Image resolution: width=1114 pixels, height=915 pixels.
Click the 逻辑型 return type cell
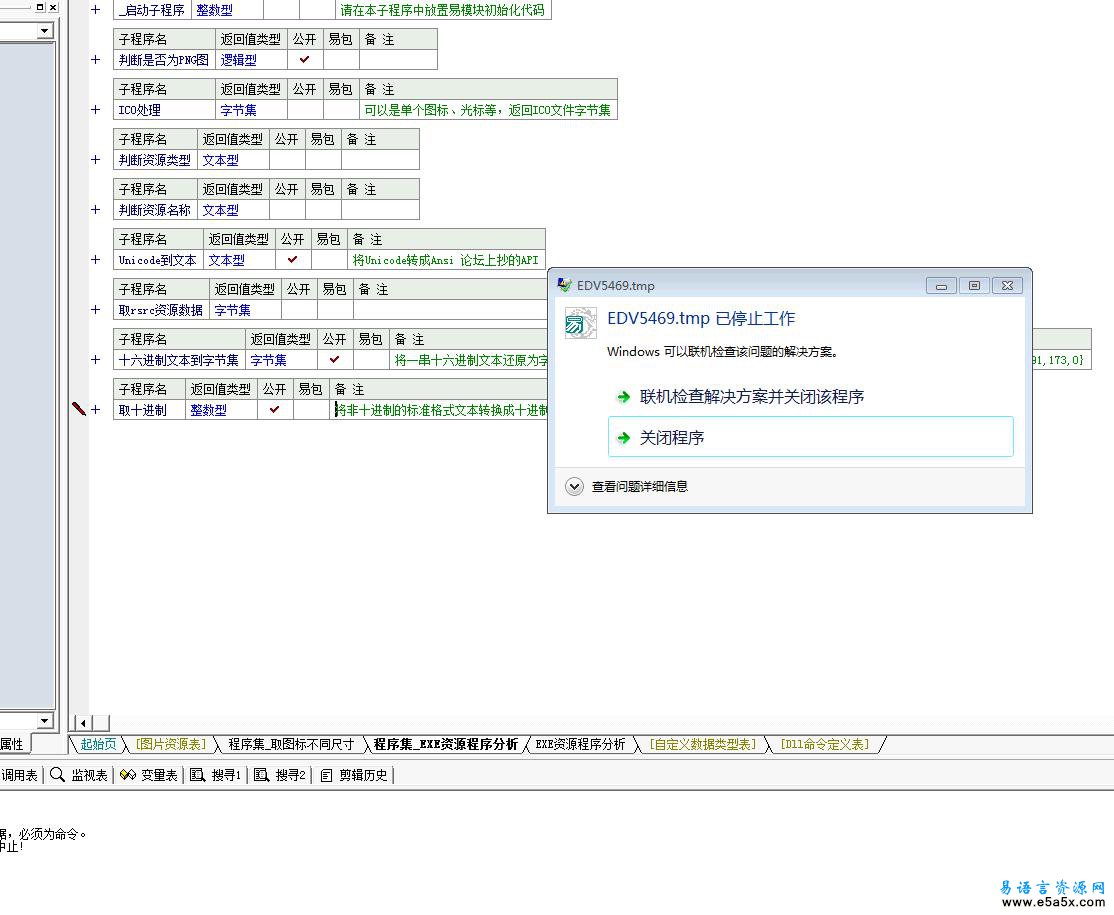pyautogui.click(x=252, y=60)
